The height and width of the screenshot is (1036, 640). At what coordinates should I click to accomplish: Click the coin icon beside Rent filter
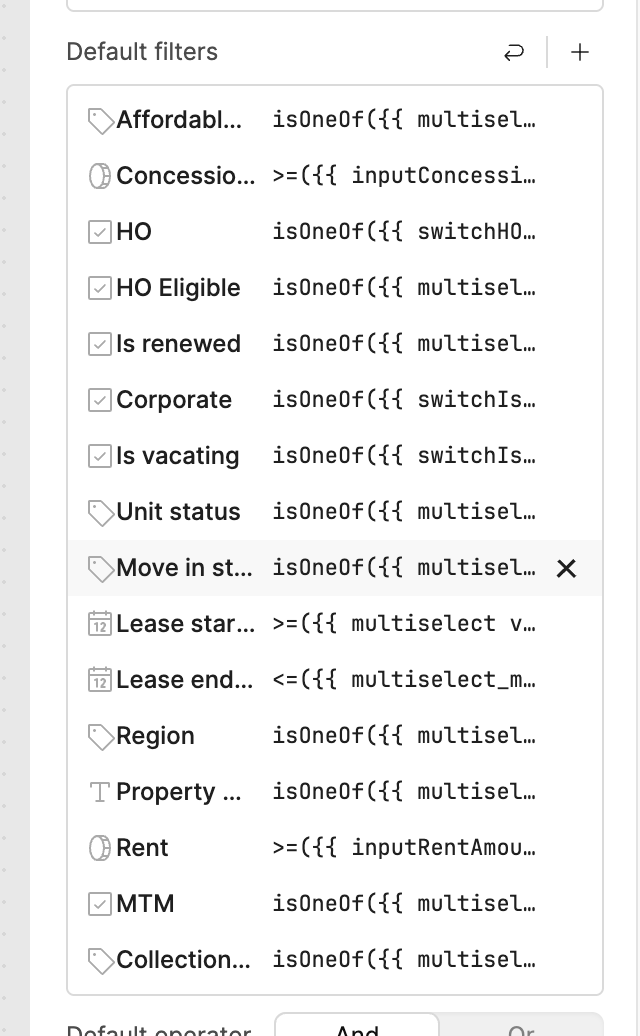[x=100, y=848]
